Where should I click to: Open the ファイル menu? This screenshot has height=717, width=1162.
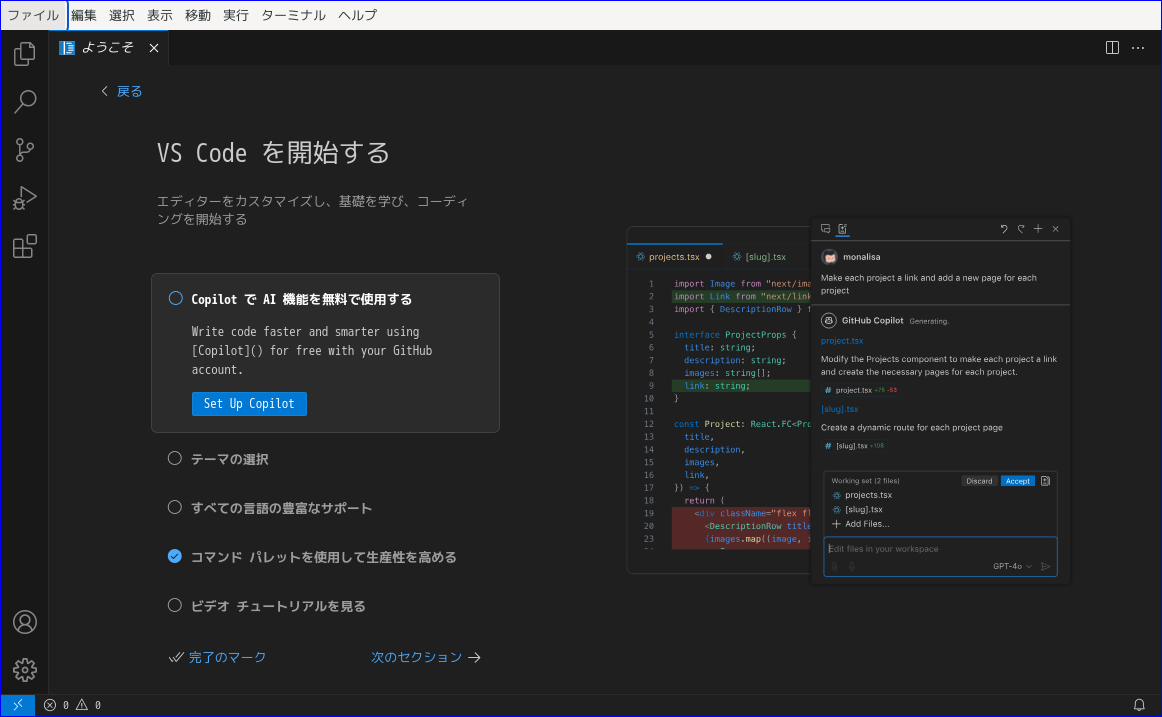(x=33, y=15)
